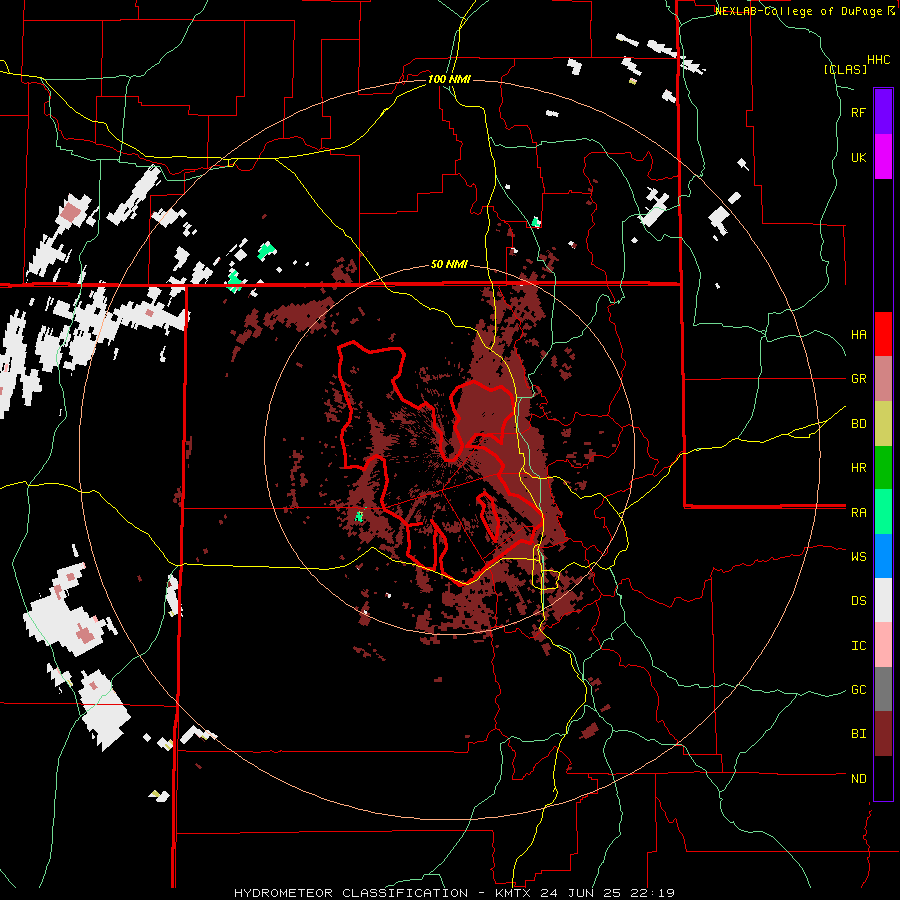
Task: Click the magenta UK color swatch
Action: click(883, 157)
